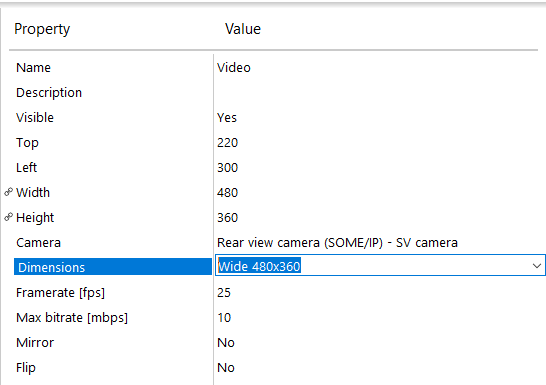Edit the Top value 220
Screen dimensions: 546x385
pos(227,143)
